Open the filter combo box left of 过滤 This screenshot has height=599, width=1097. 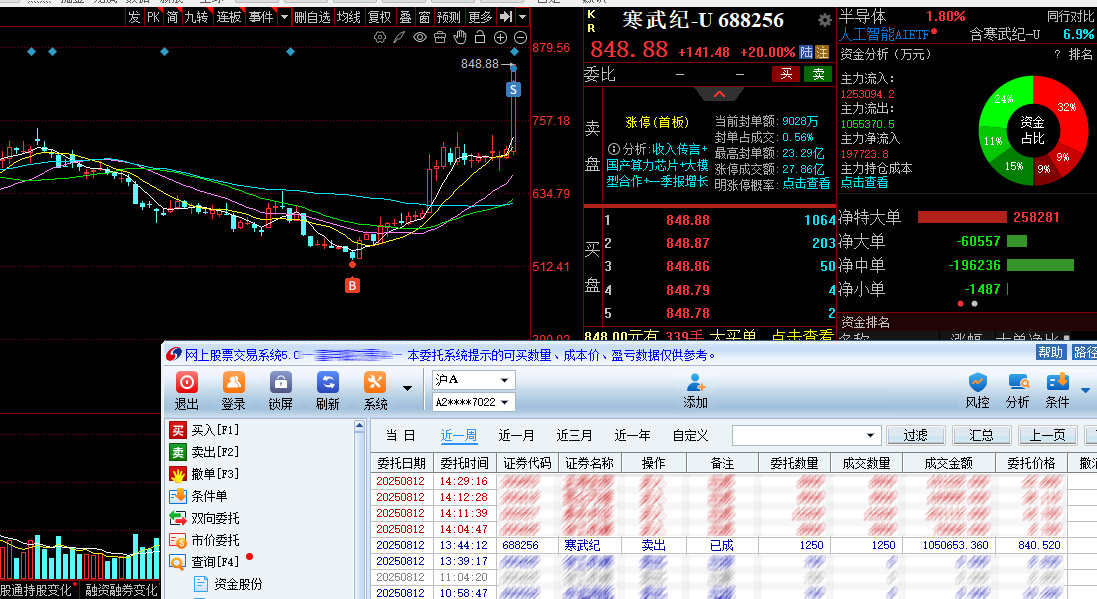[805, 435]
